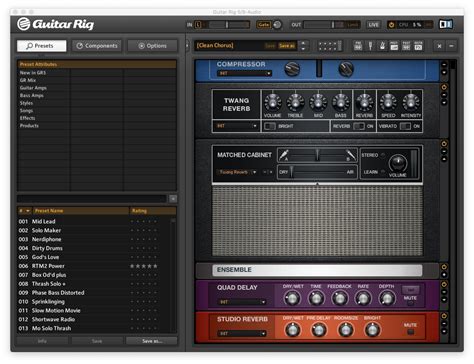Enable LEARN in Matched Cabinet
474x364 pixels.
tap(383, 172)
